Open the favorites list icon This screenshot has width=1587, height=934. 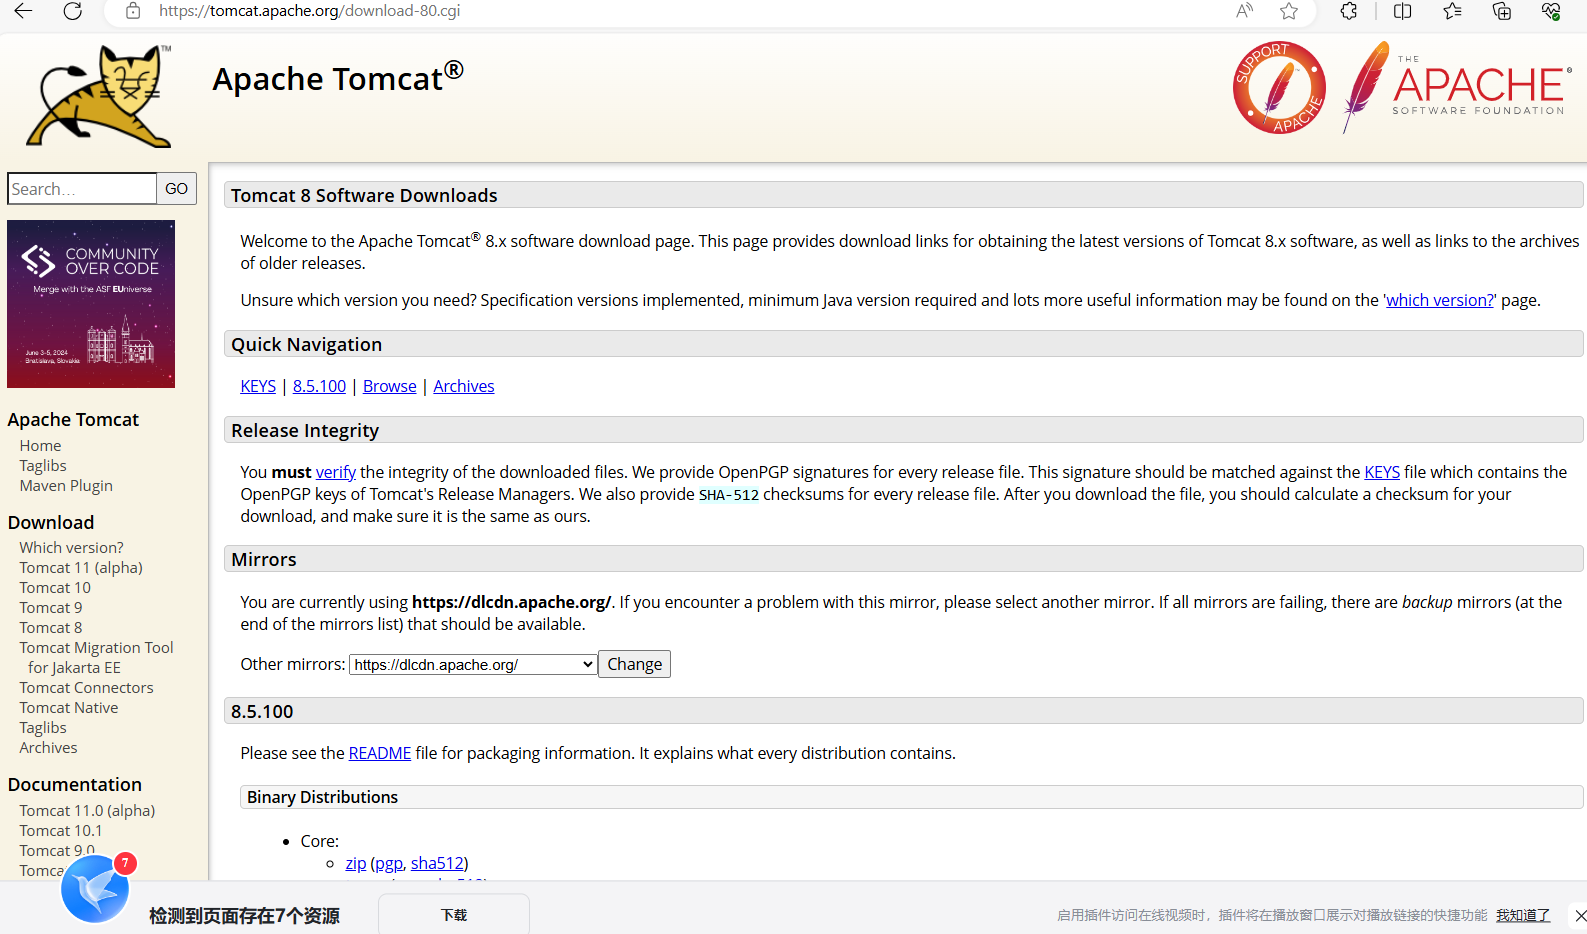coord(1452,11)
